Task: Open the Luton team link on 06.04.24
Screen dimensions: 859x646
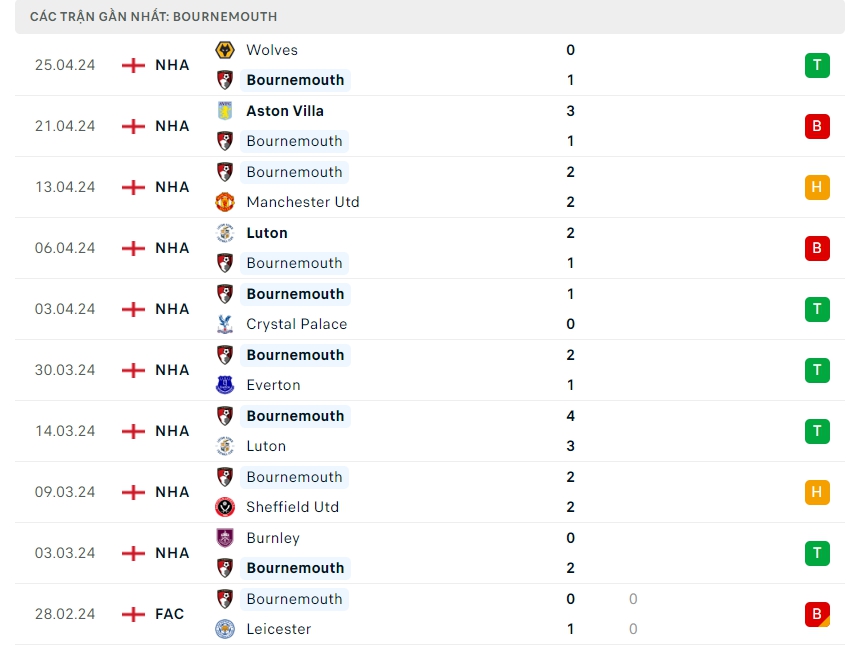Action: click(x=267, y=233)
